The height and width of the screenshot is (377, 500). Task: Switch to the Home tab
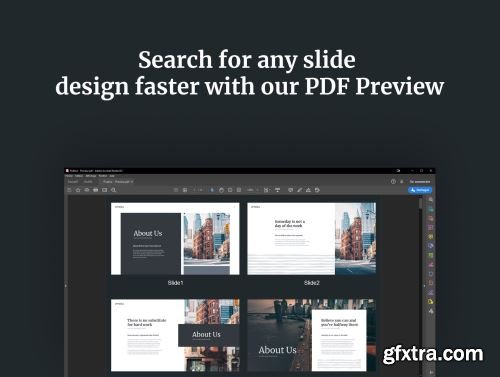click(73, 182)
